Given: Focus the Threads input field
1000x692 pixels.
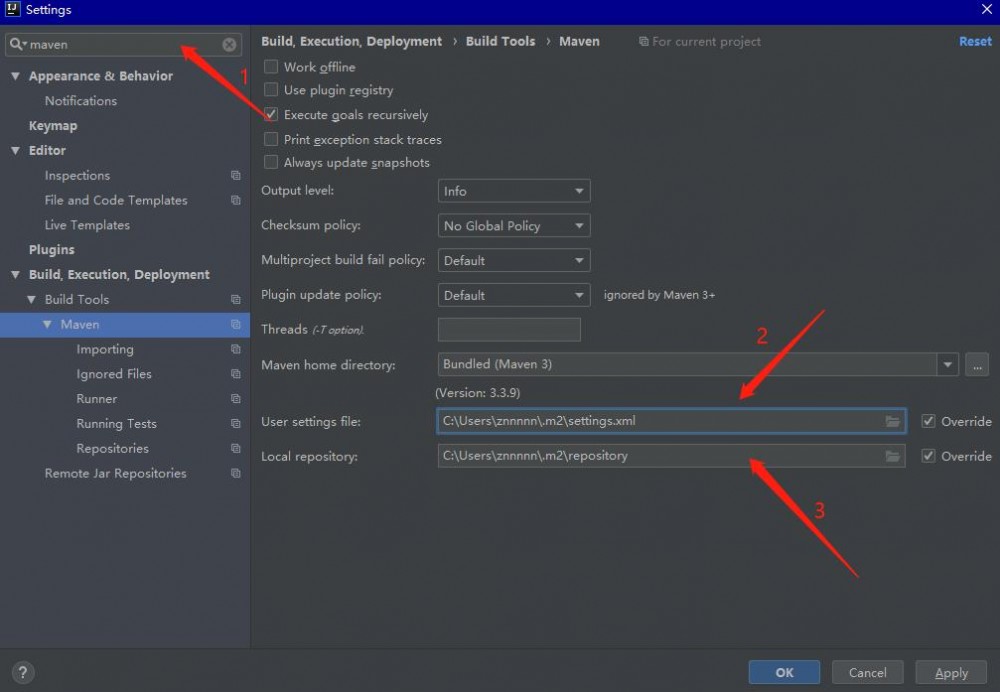Looking at the screenshot, I should click(x=509, y=330).
